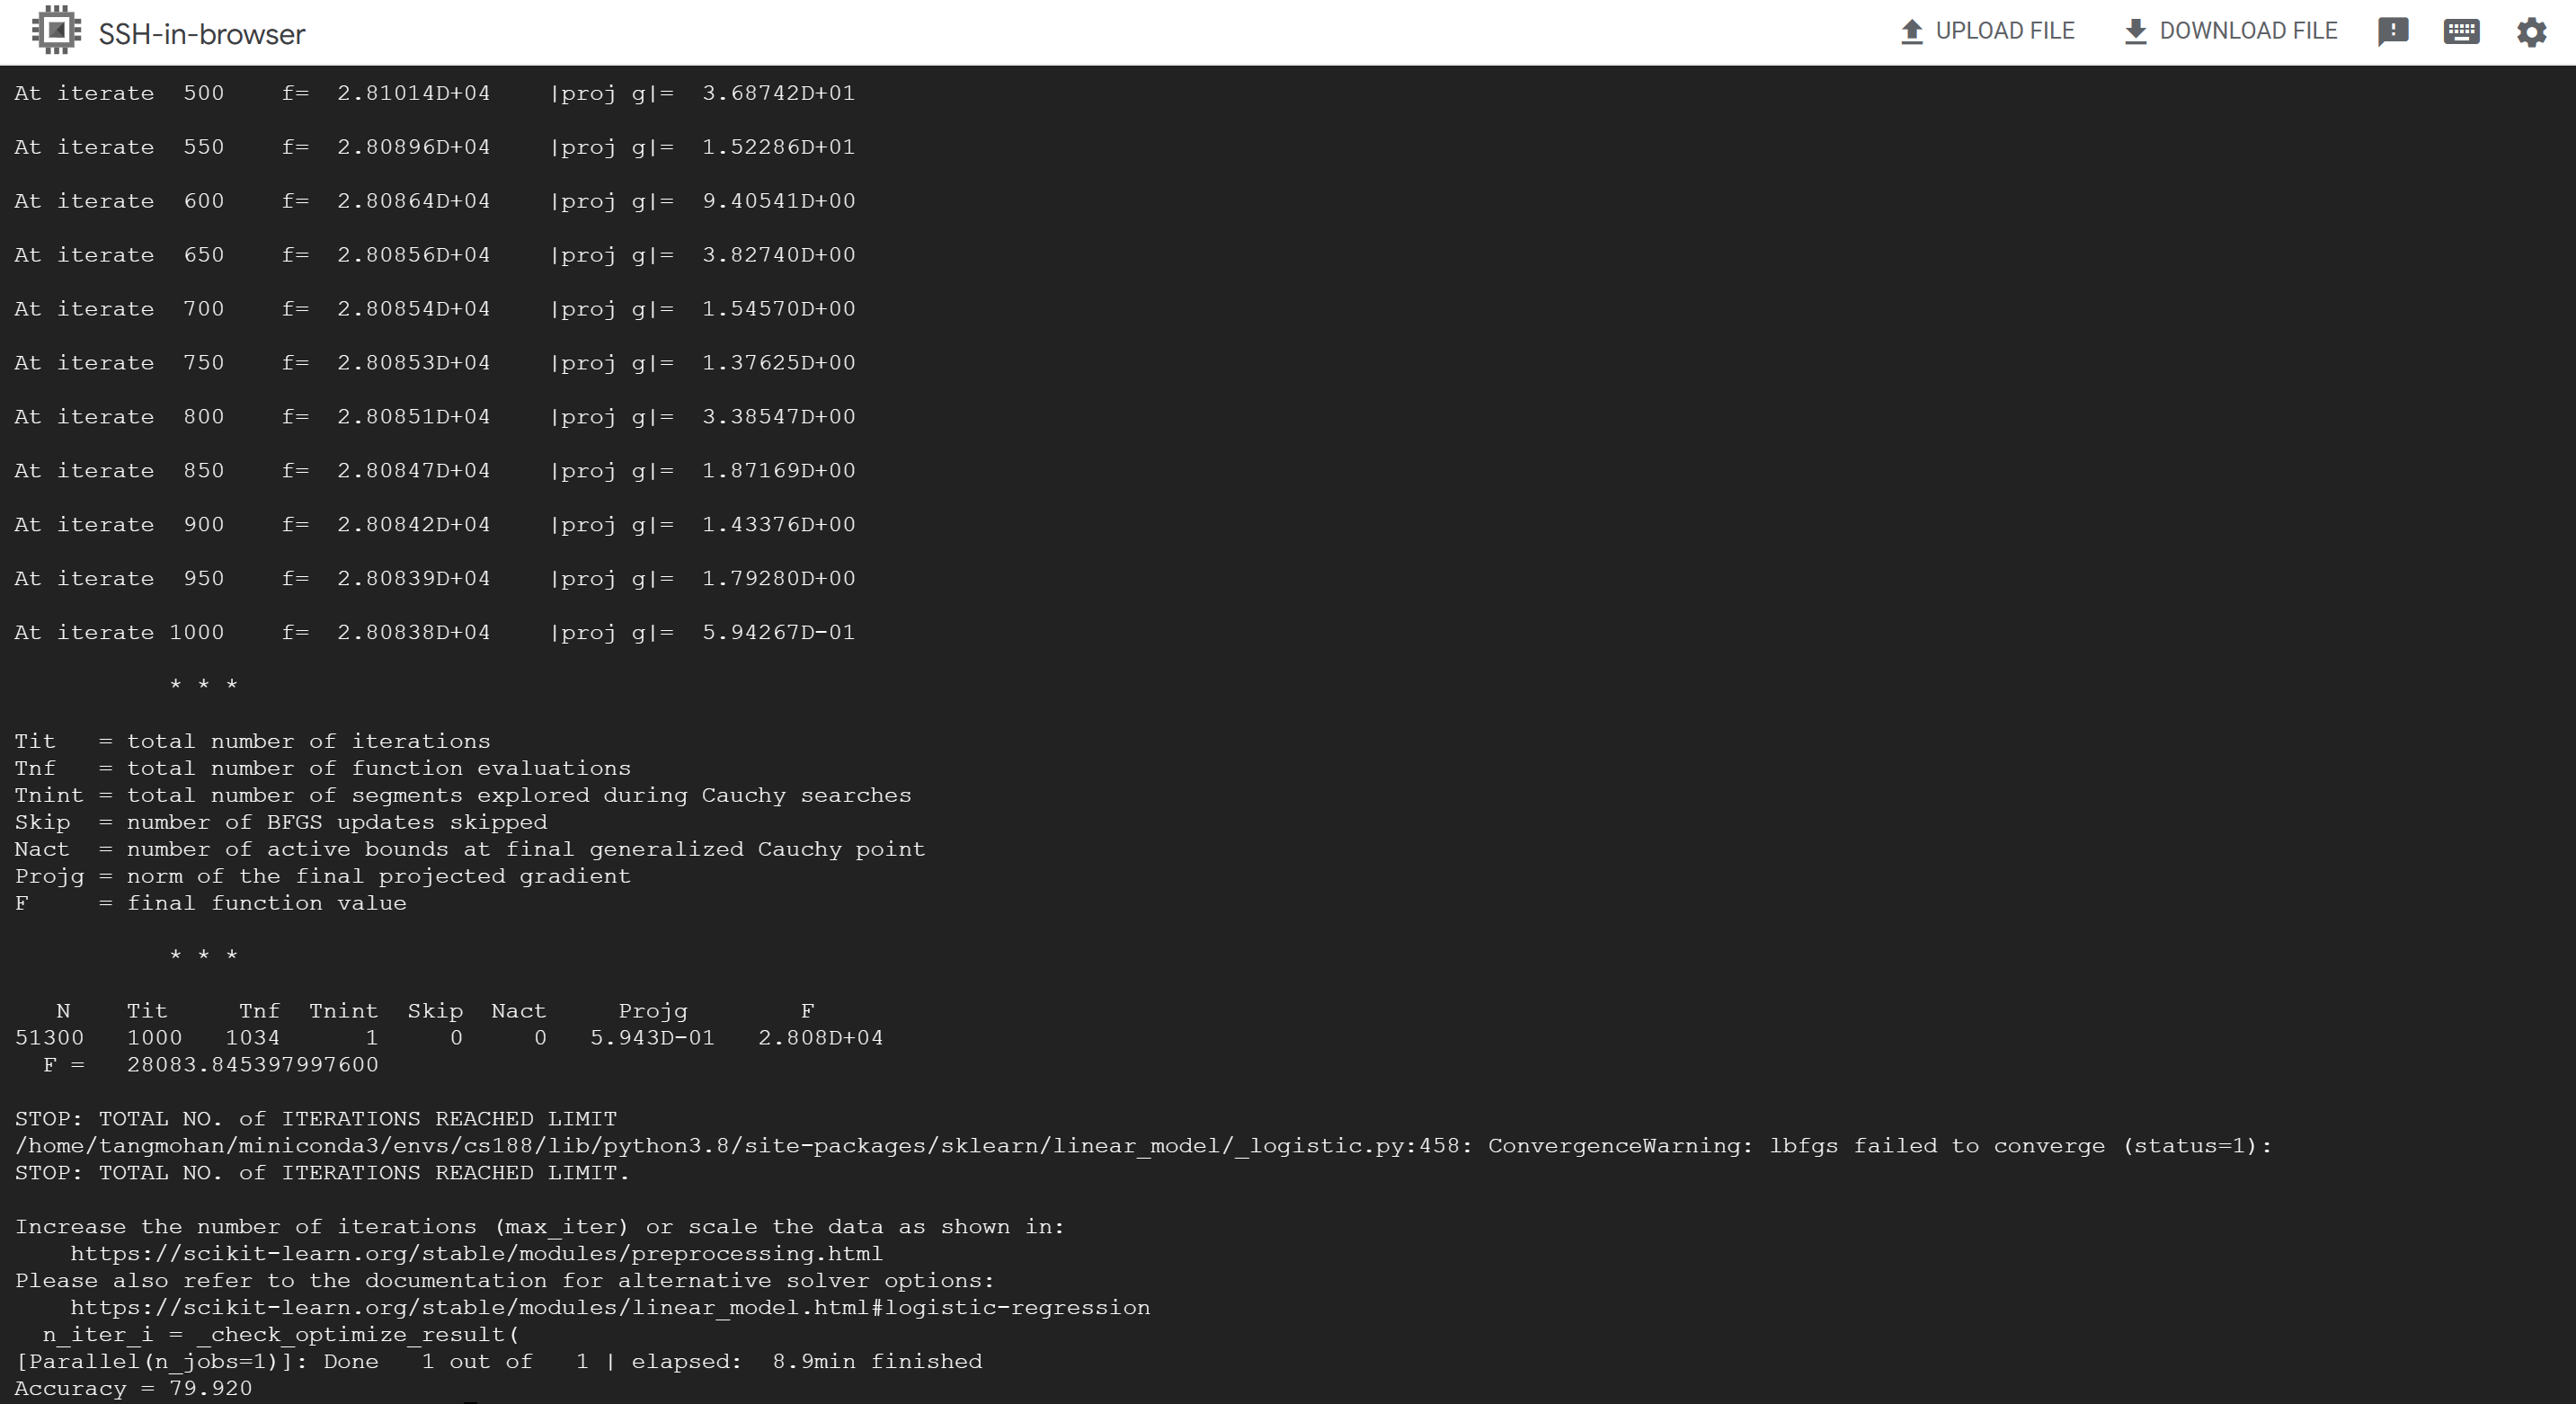2576x1404 pixels.
Task: Click the UPLOAD FILE button
Action: [1987, 31]
